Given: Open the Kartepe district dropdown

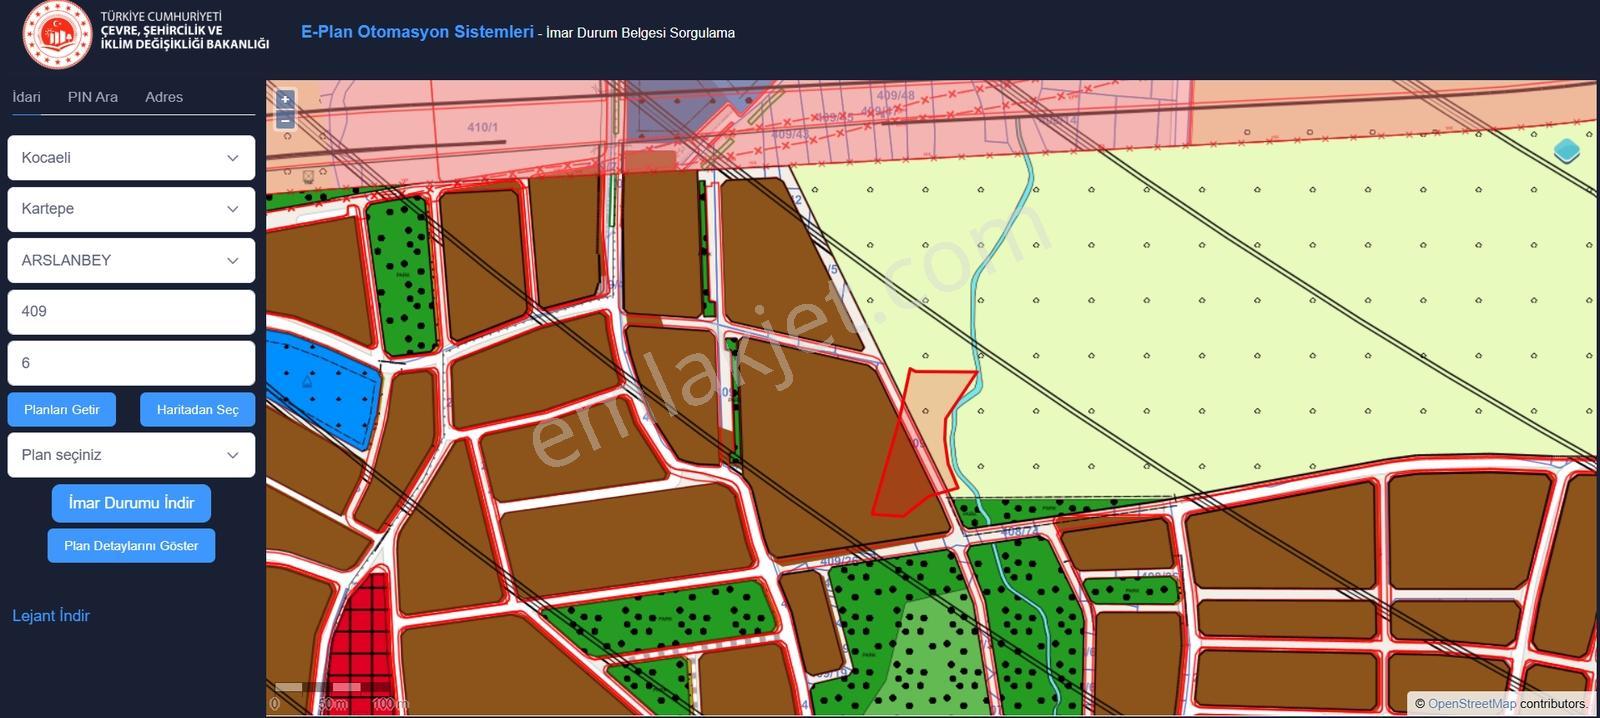Looking at the screenshot, I should click(131, 209).
